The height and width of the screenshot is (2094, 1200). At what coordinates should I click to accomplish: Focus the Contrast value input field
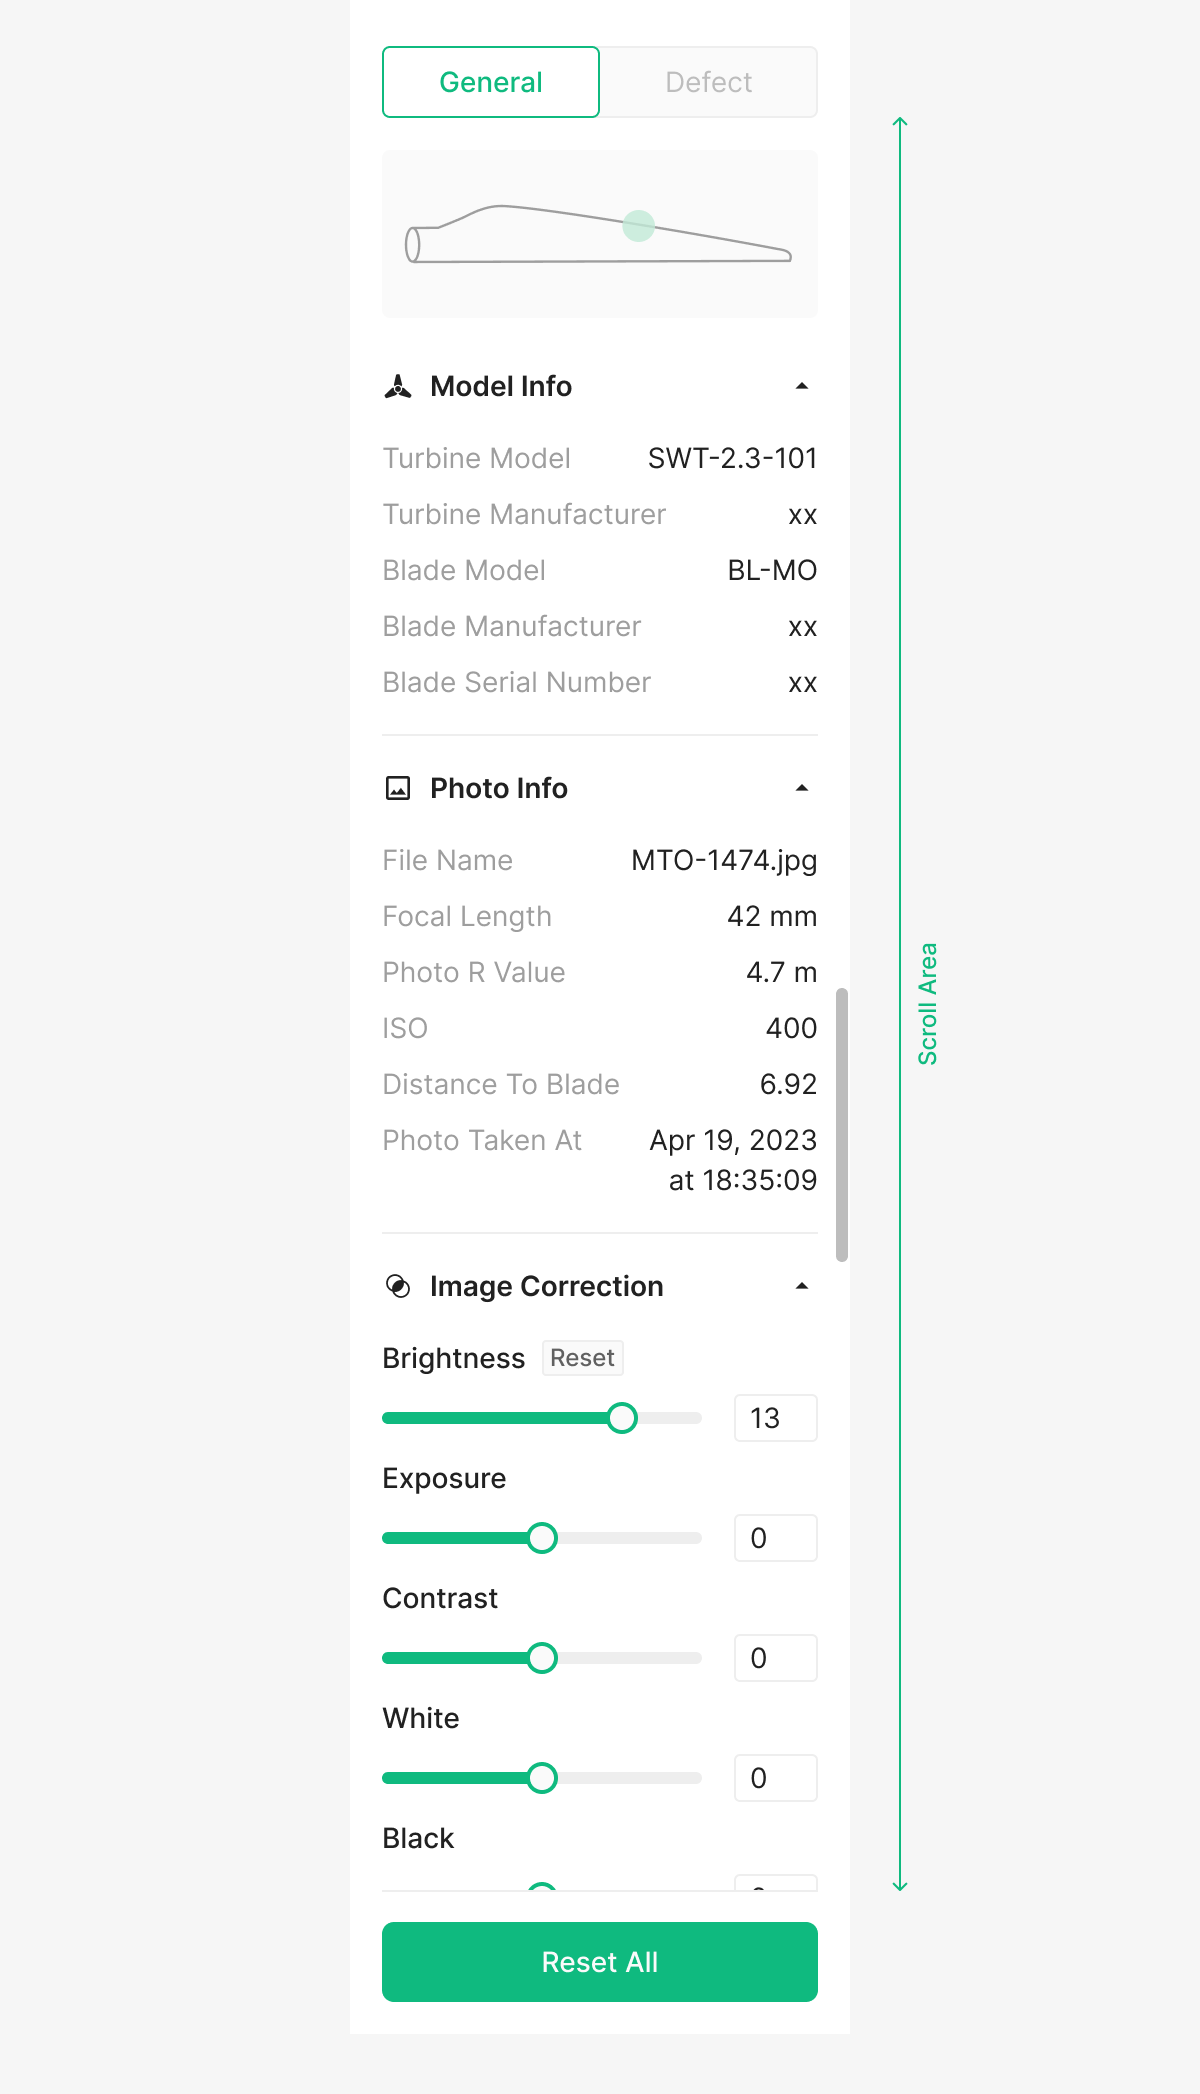[x=775, y=1658]
